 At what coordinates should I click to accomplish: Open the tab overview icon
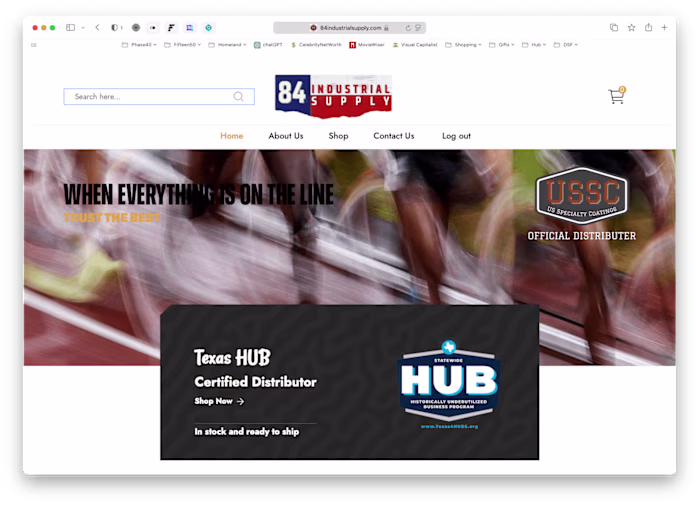click(614, 28)
